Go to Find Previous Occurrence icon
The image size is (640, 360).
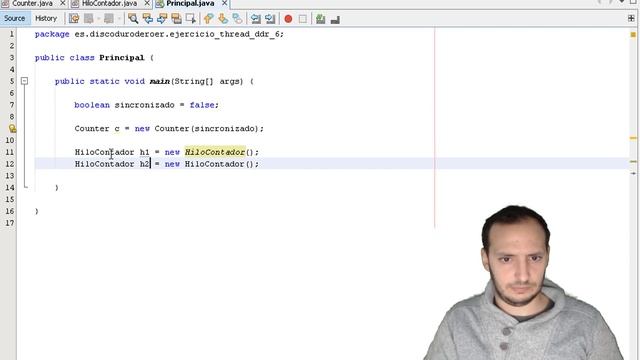pyautogui.click(x=147, y=19)
